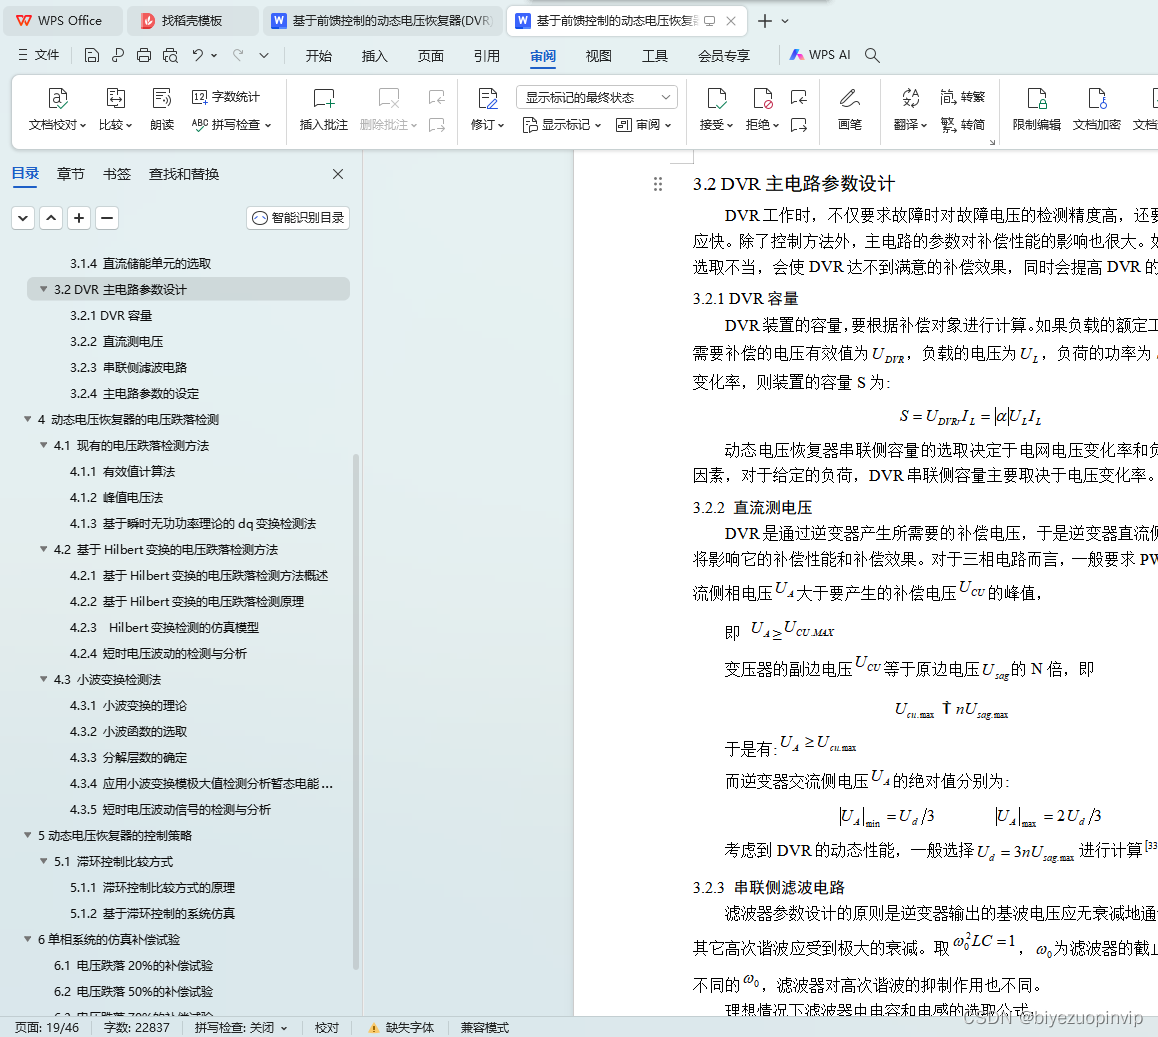Click the print icon in quick access bar
The image size is (1158, 1037).
tap(144, 55)
